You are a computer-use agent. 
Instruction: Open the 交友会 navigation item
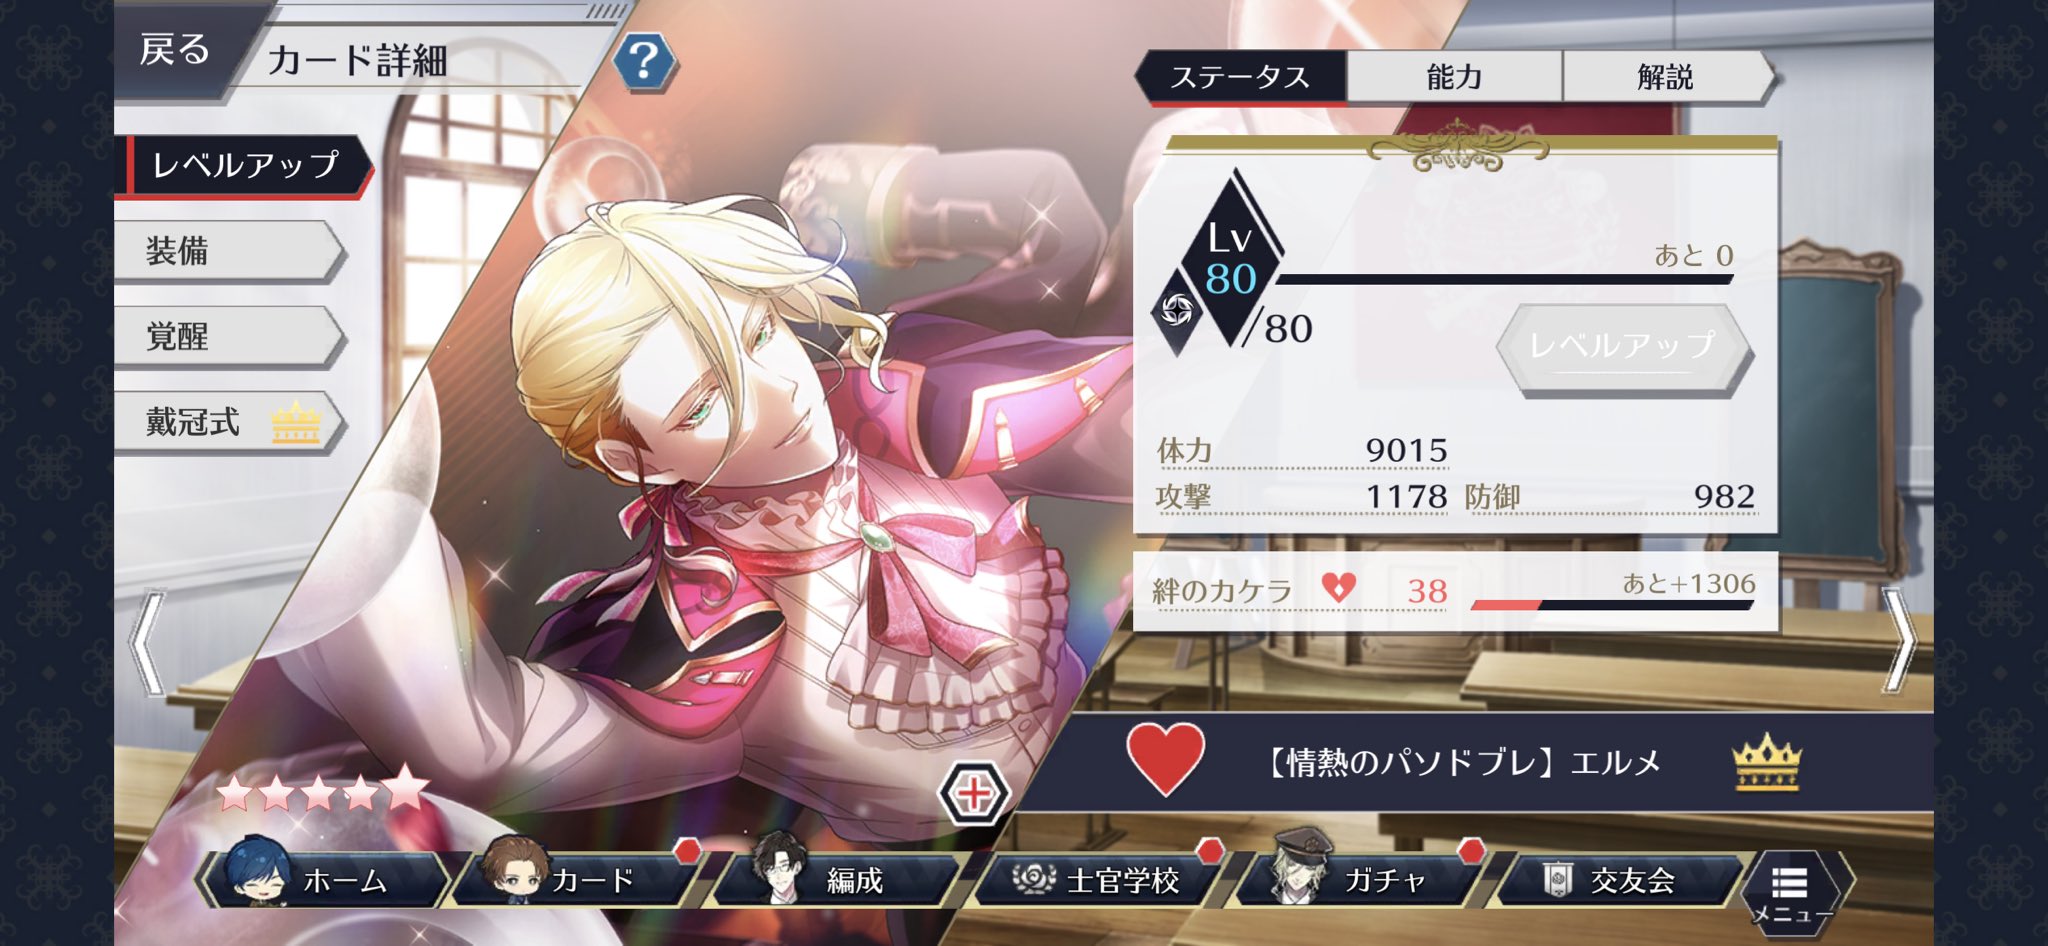[x=1620, y=879]
